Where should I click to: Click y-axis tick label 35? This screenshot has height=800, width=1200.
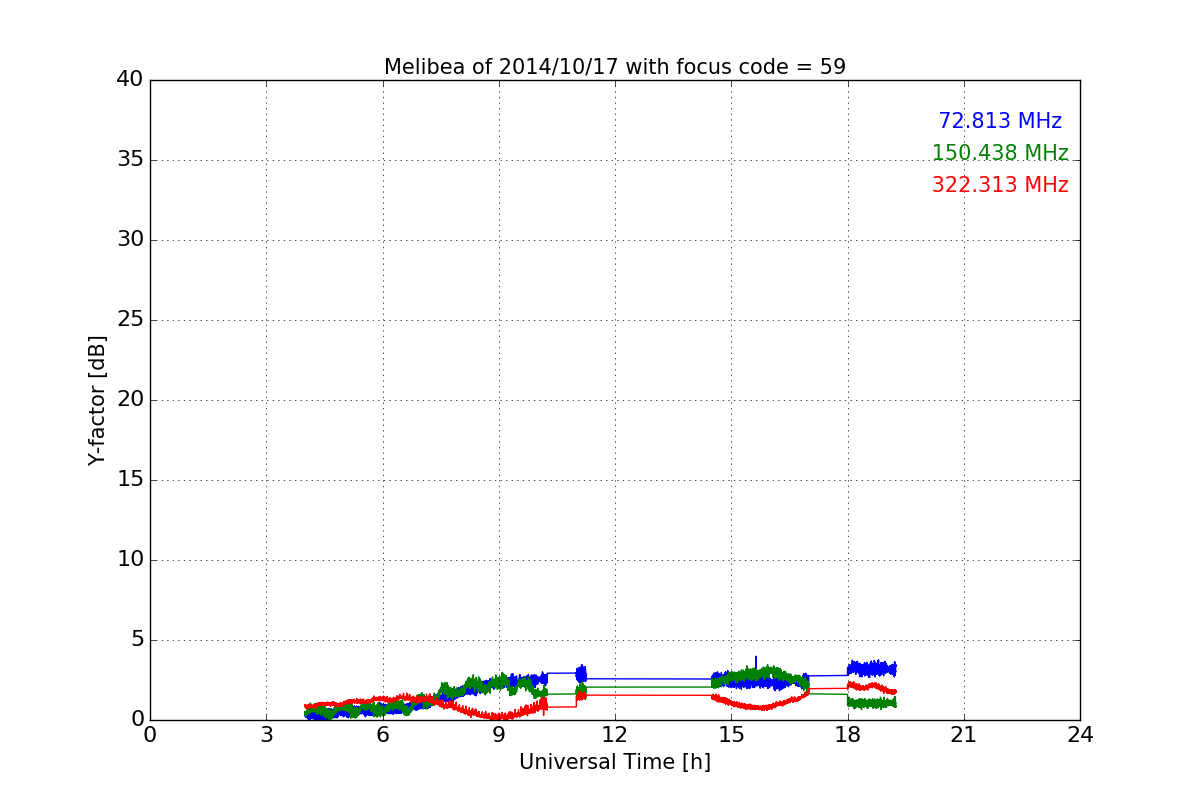129,160
